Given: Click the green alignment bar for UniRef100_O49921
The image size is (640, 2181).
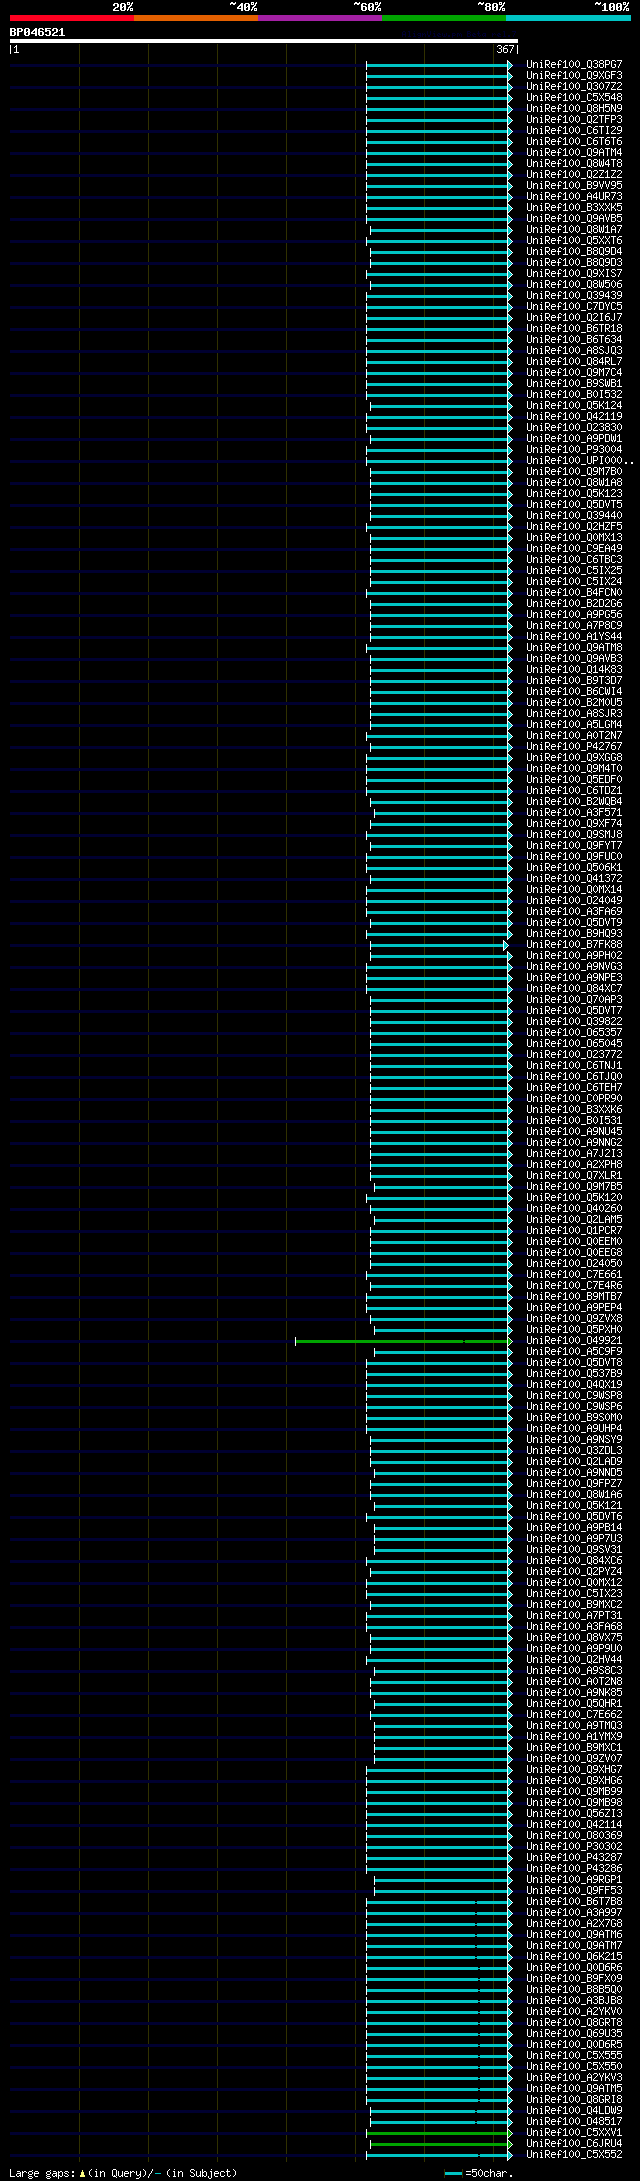Looking at the screenshot, I should [x=403, y=1341].
